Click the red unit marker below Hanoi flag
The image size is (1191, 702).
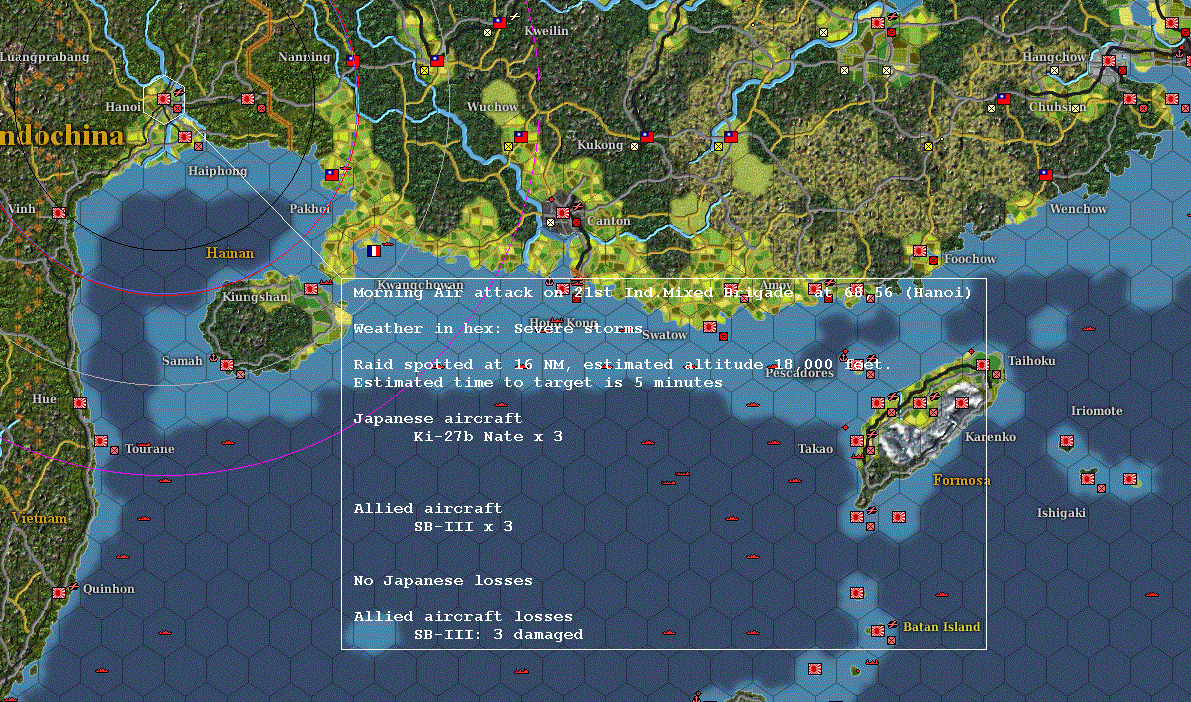[177, 109]
